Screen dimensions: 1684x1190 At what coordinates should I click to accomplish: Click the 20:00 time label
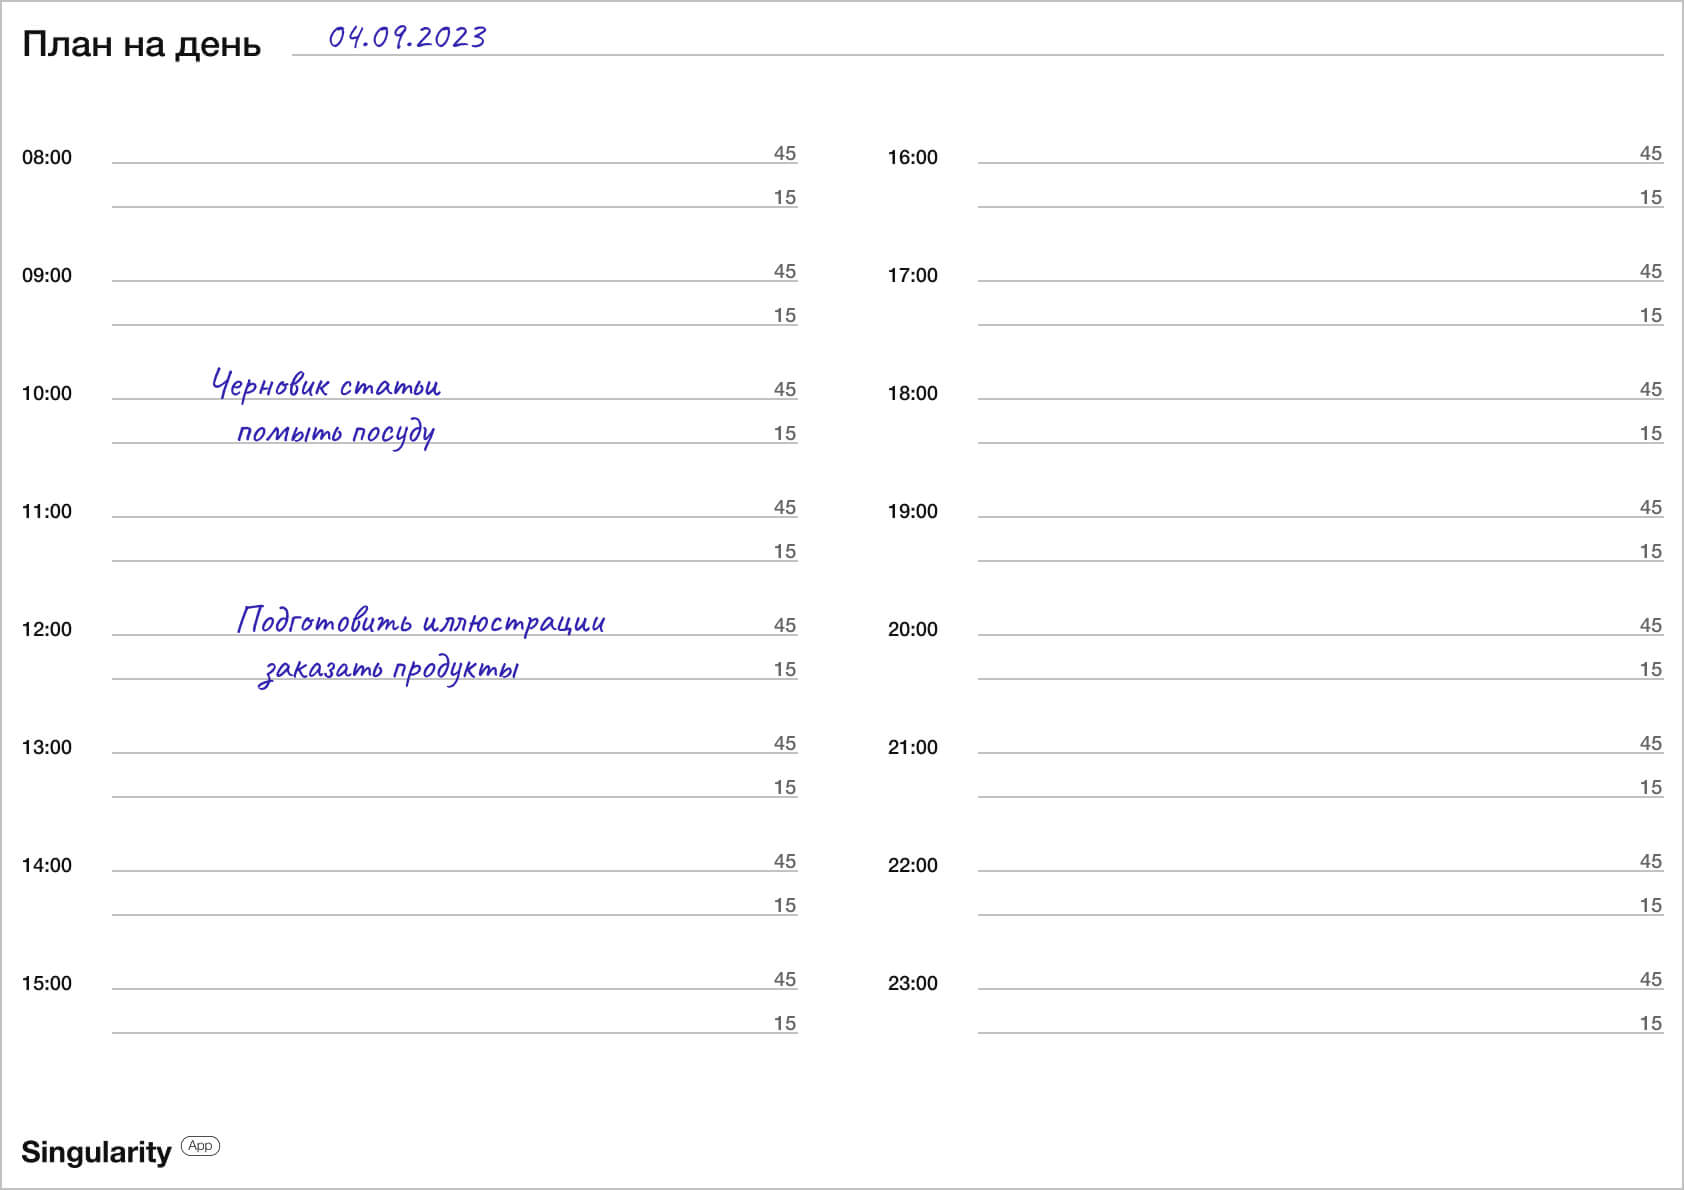tap(913, 629)
